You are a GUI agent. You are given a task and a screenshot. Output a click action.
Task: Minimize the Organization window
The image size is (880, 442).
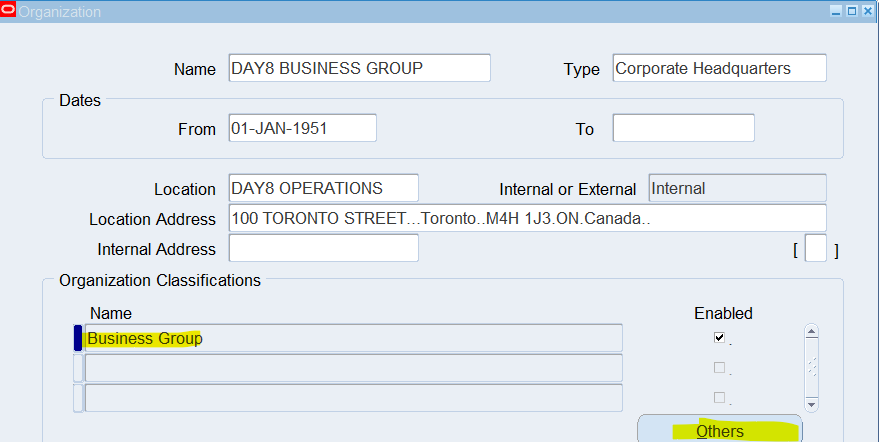(x=836, y=11)
